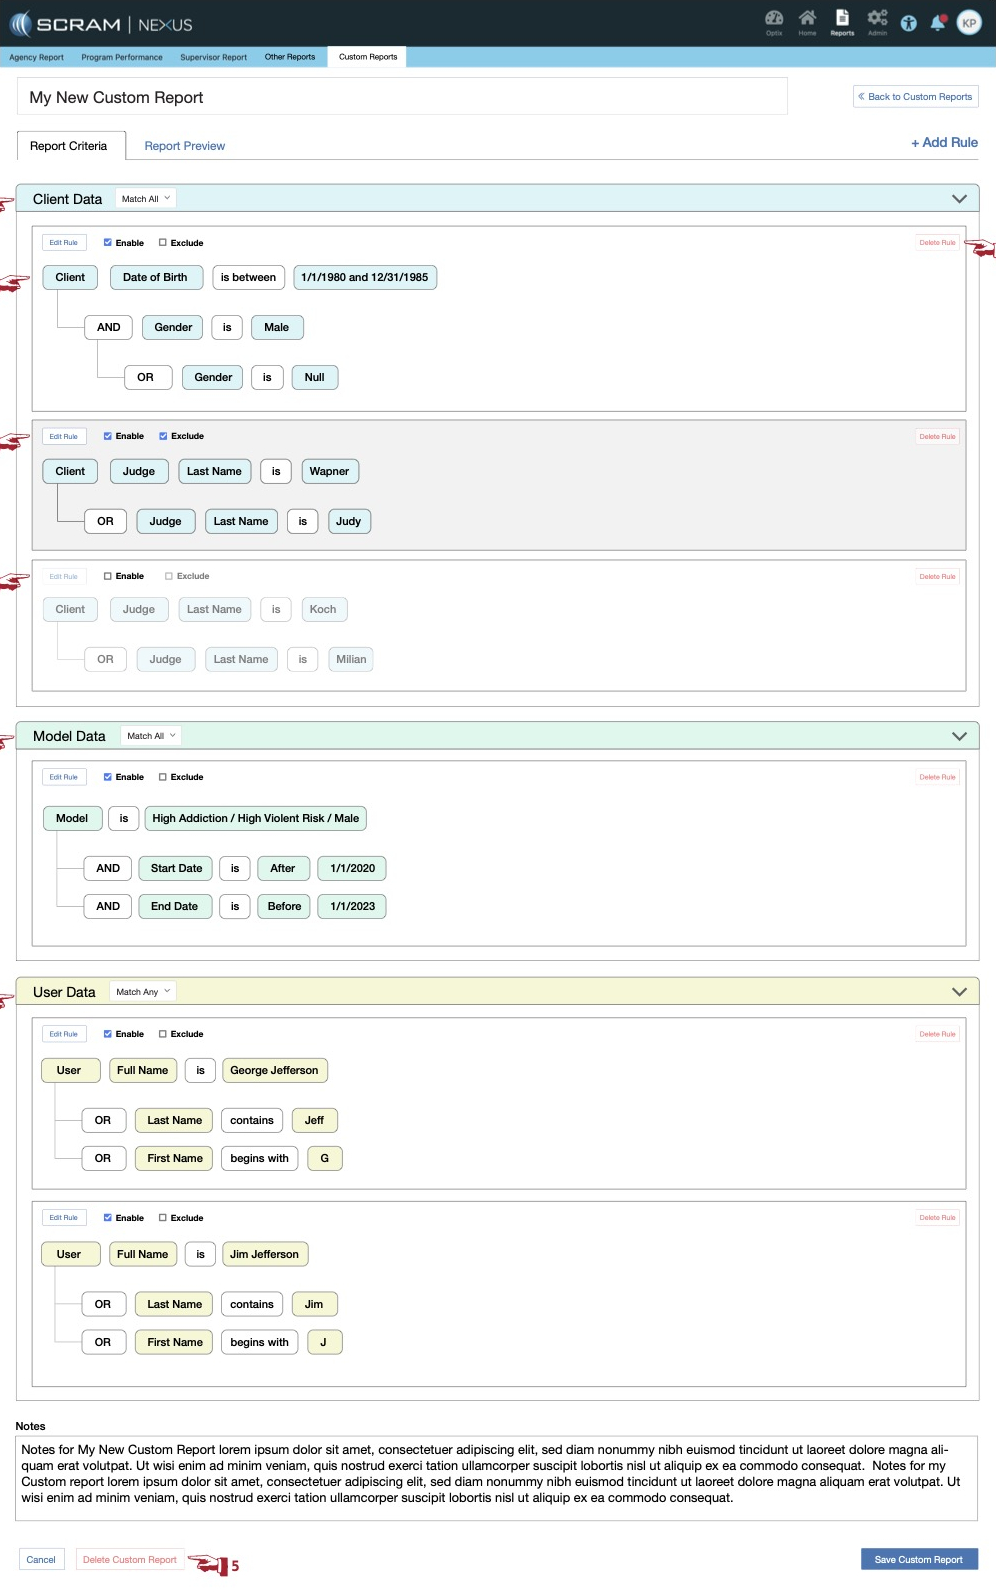Click Add Rule link
The image size is (996, 1596).
(944, 143)
